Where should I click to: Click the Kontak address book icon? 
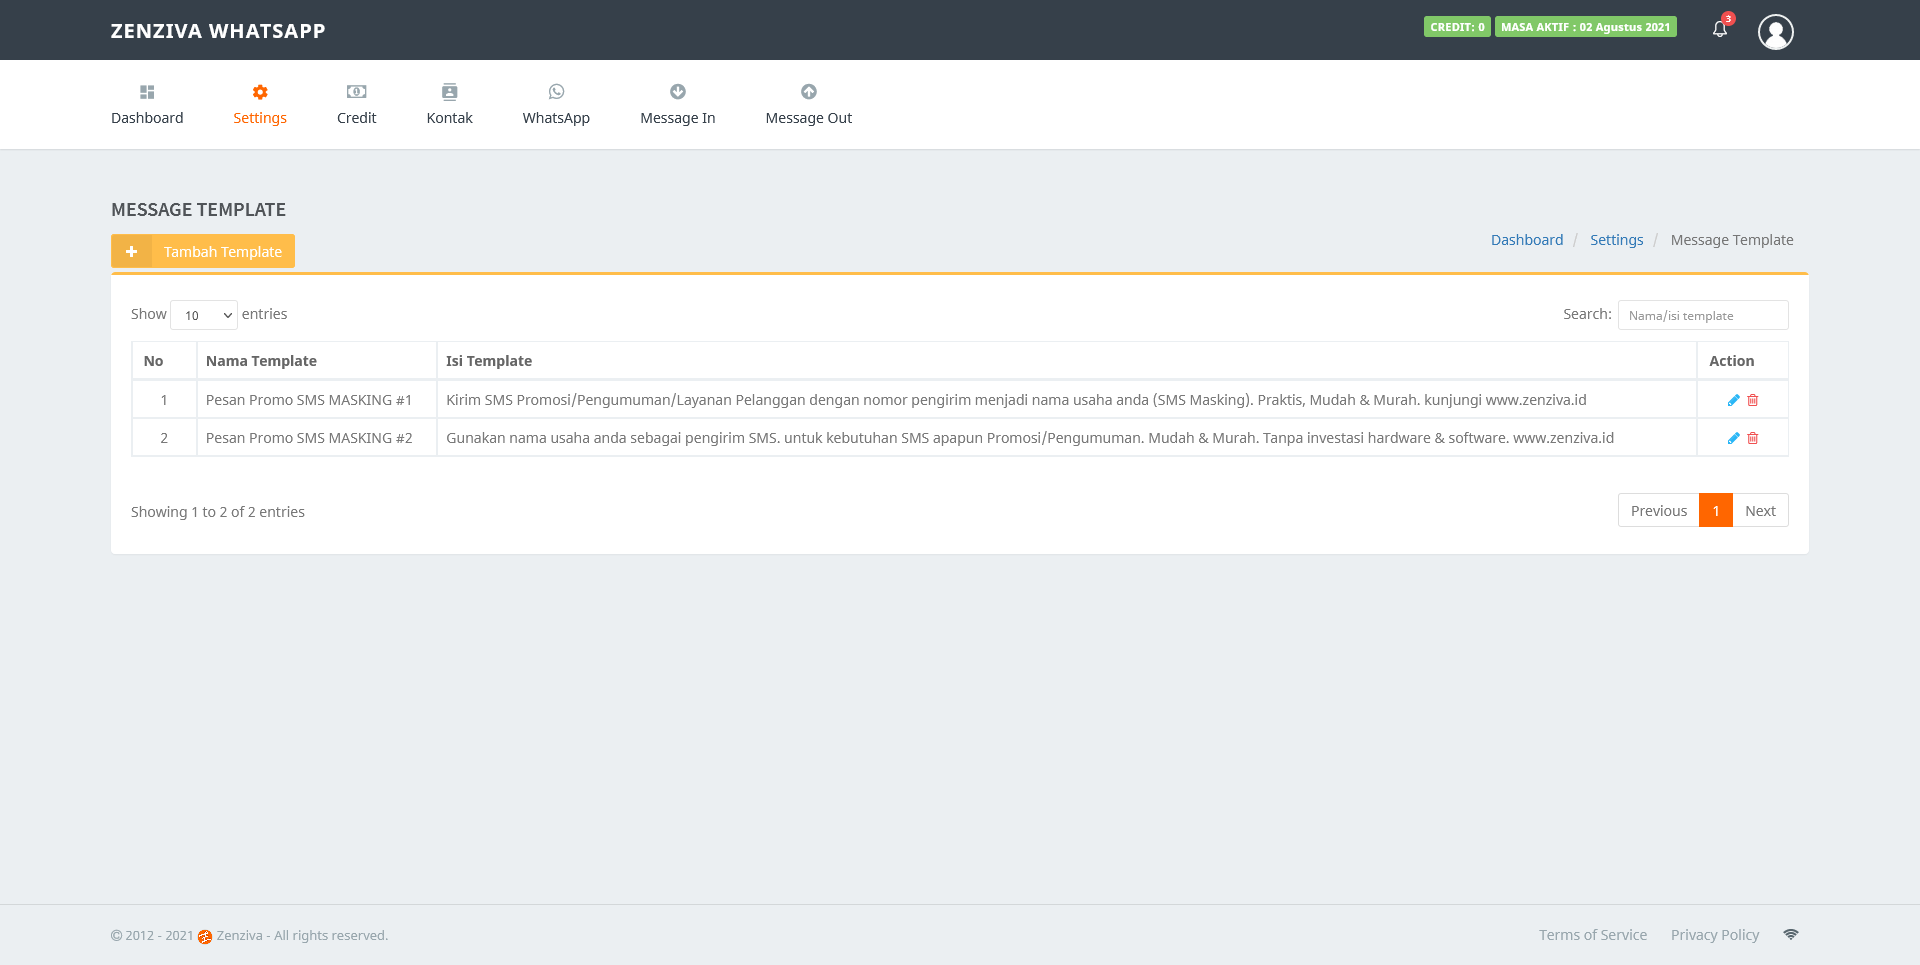coord(450,92)
